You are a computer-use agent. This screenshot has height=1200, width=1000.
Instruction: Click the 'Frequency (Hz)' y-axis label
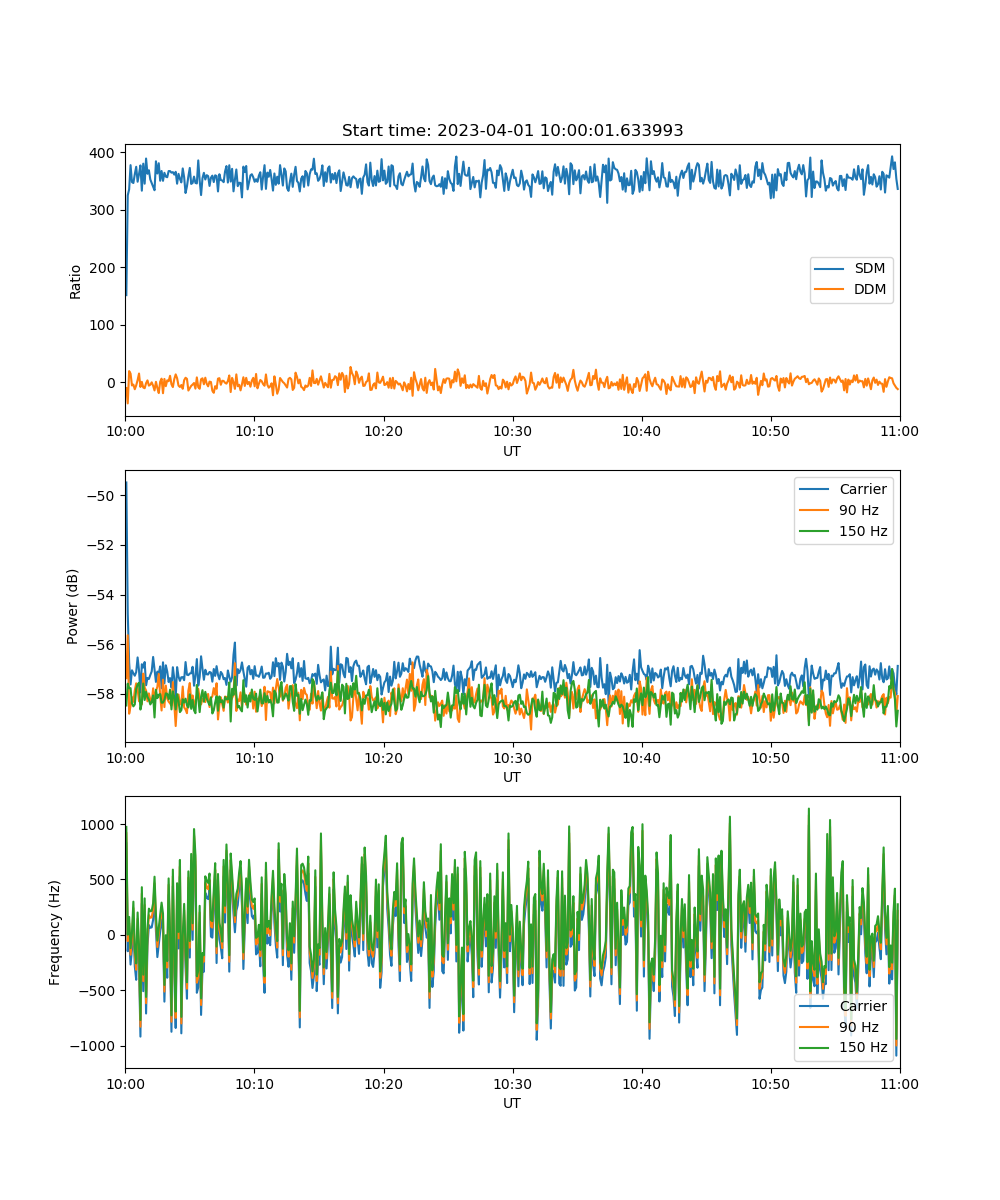pyautogui.click(x=55, y=932)
